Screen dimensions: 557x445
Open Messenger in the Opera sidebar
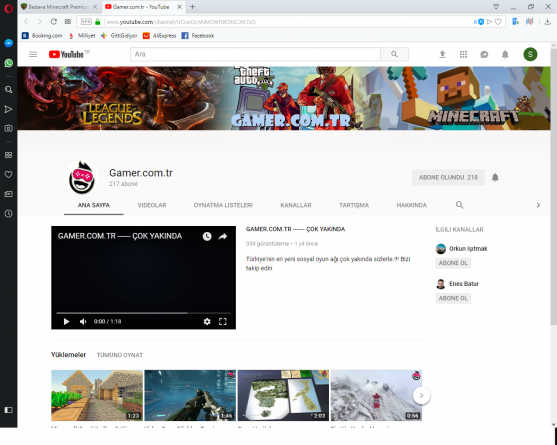point(9,43)
